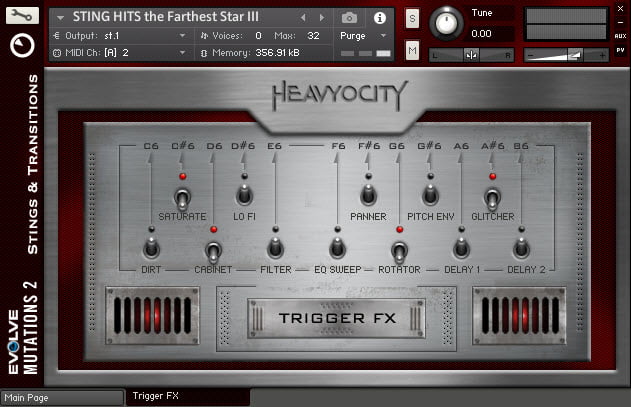This screenshot has width=631, height=407.
Task: Open the wrench instrument edit icon
Action: click(x=22, y=15)
